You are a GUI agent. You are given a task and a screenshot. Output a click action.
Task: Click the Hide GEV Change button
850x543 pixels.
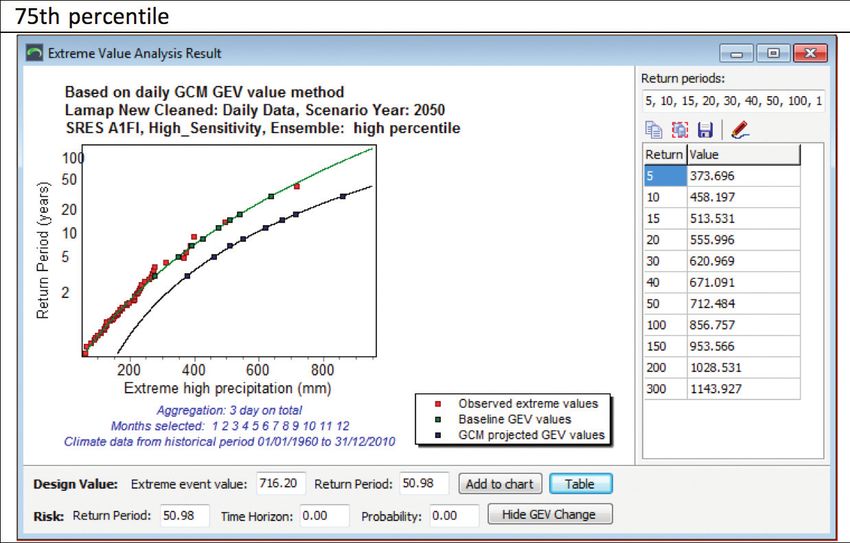[x=550, y=514]
